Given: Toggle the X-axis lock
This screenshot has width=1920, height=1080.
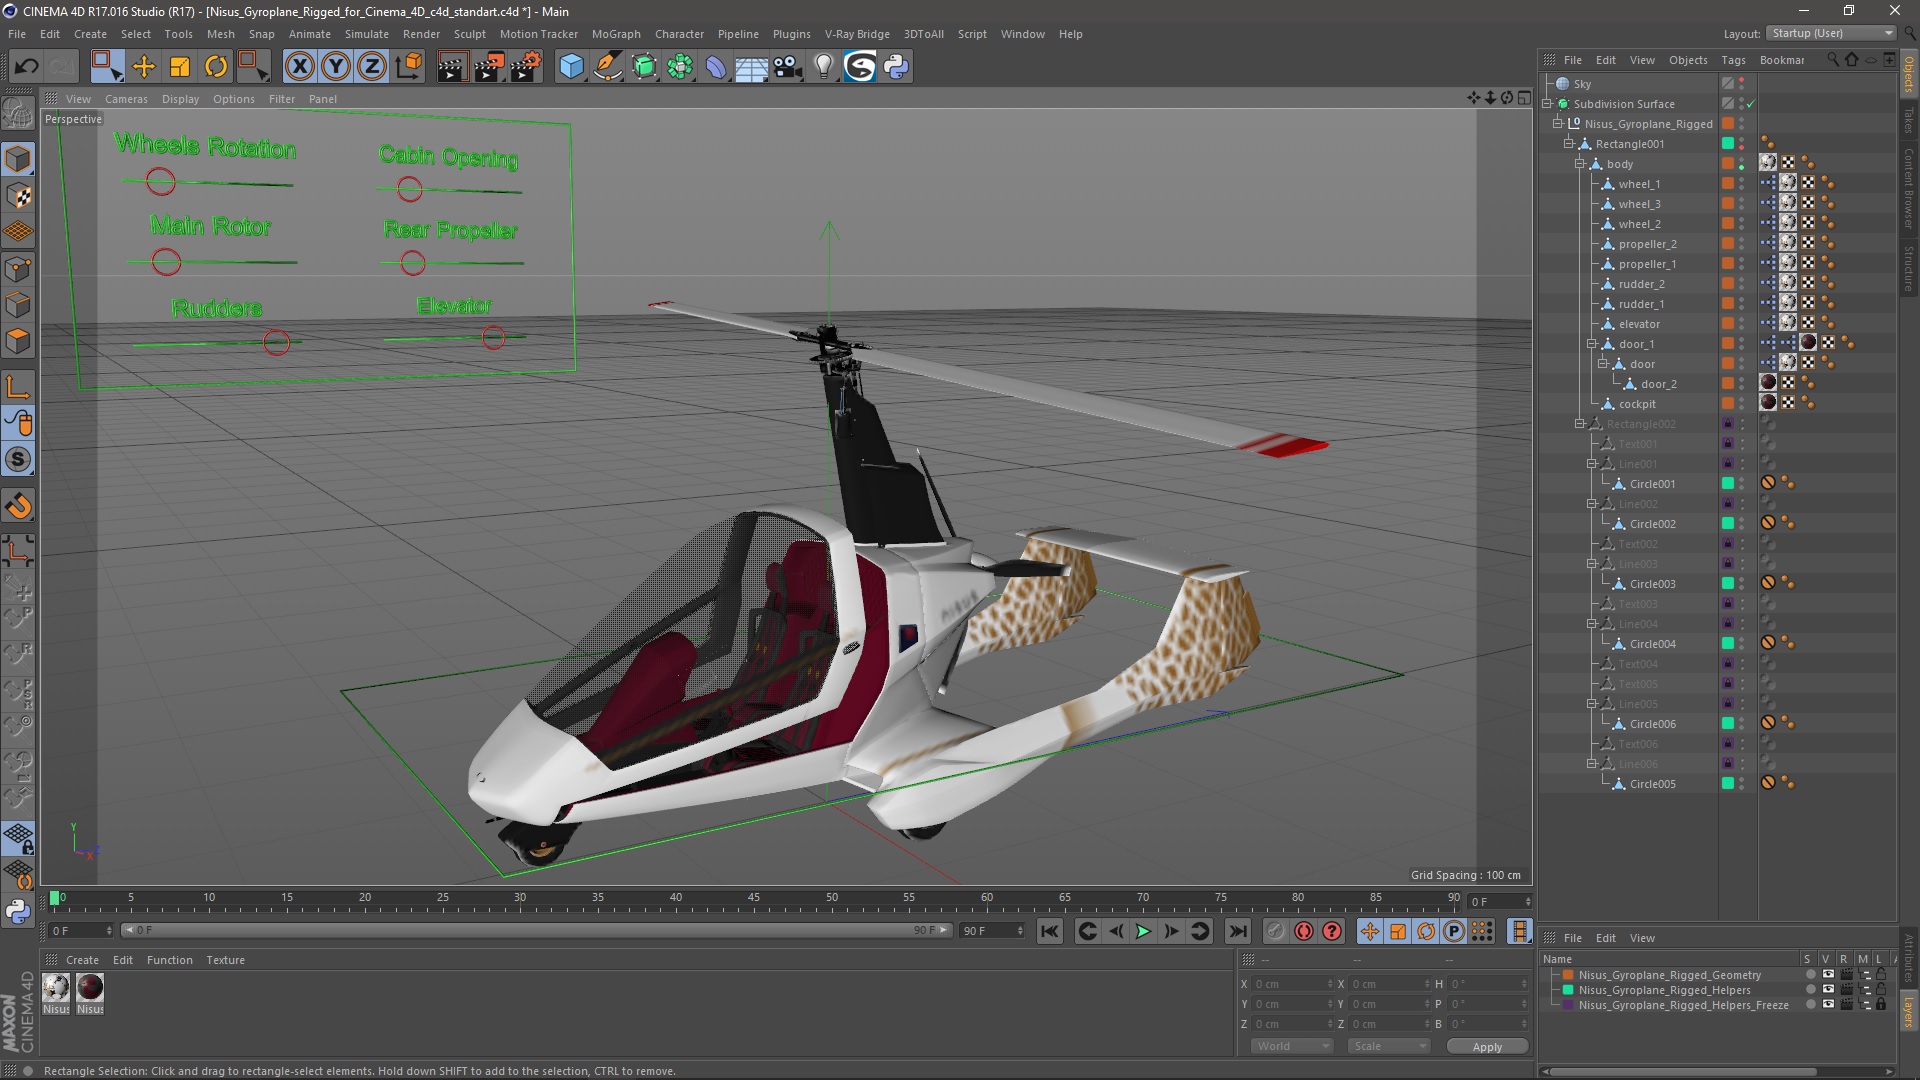Looking at the screenshot, I should pyautogui.click(x=299, y=67).
